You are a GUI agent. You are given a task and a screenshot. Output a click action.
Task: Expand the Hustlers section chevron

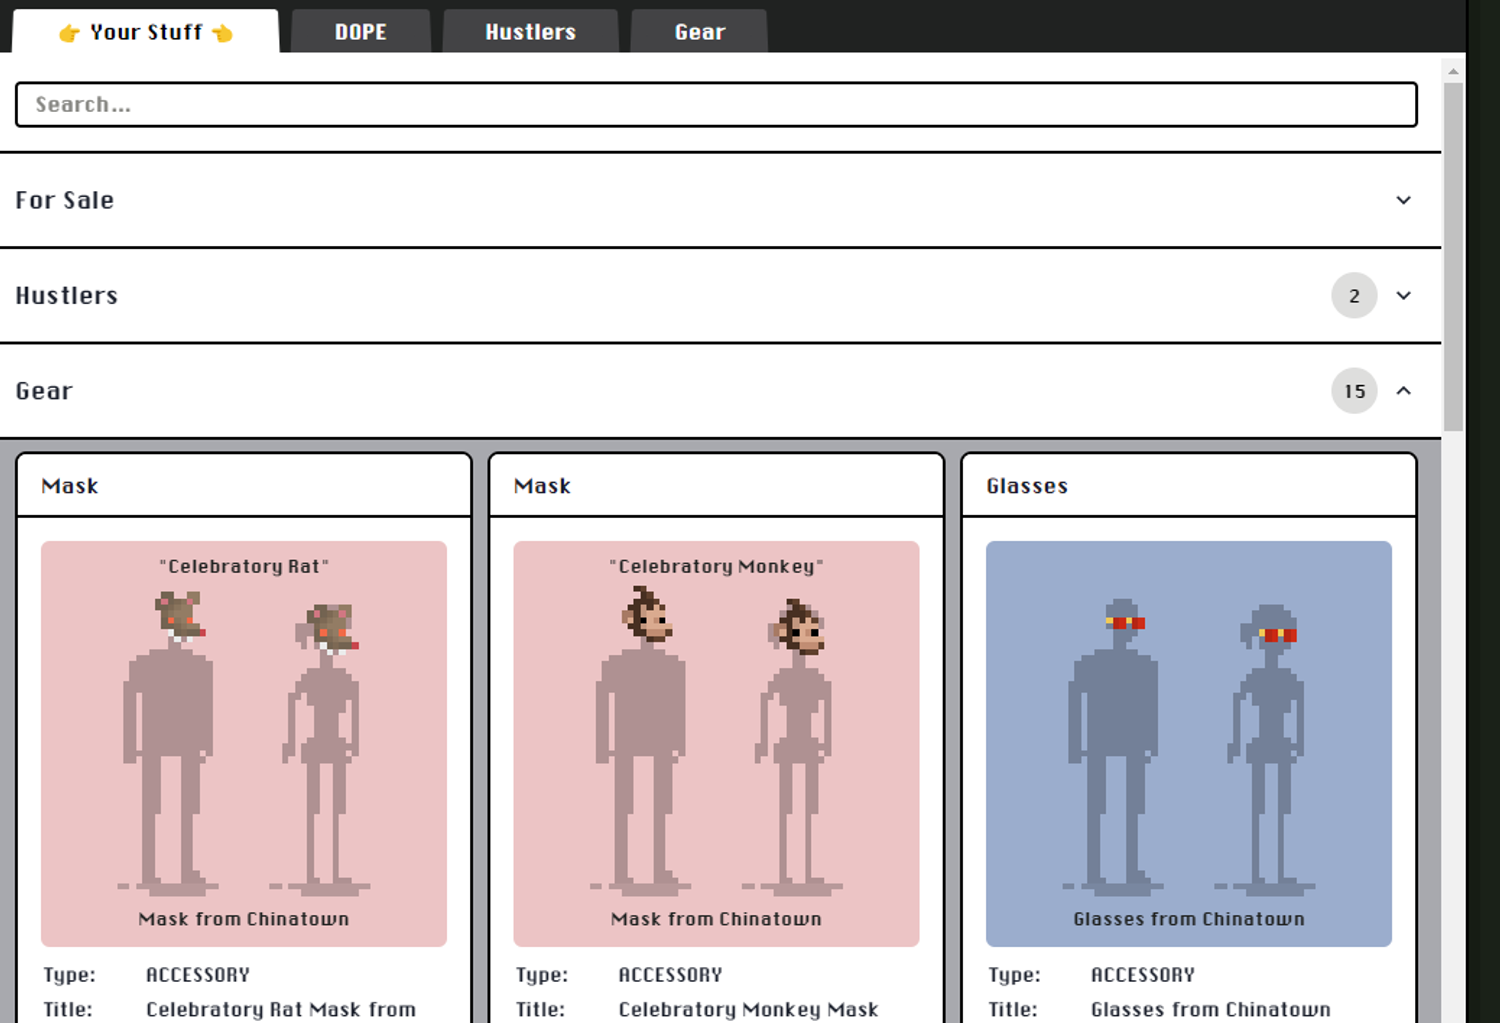coord(1404,296)
